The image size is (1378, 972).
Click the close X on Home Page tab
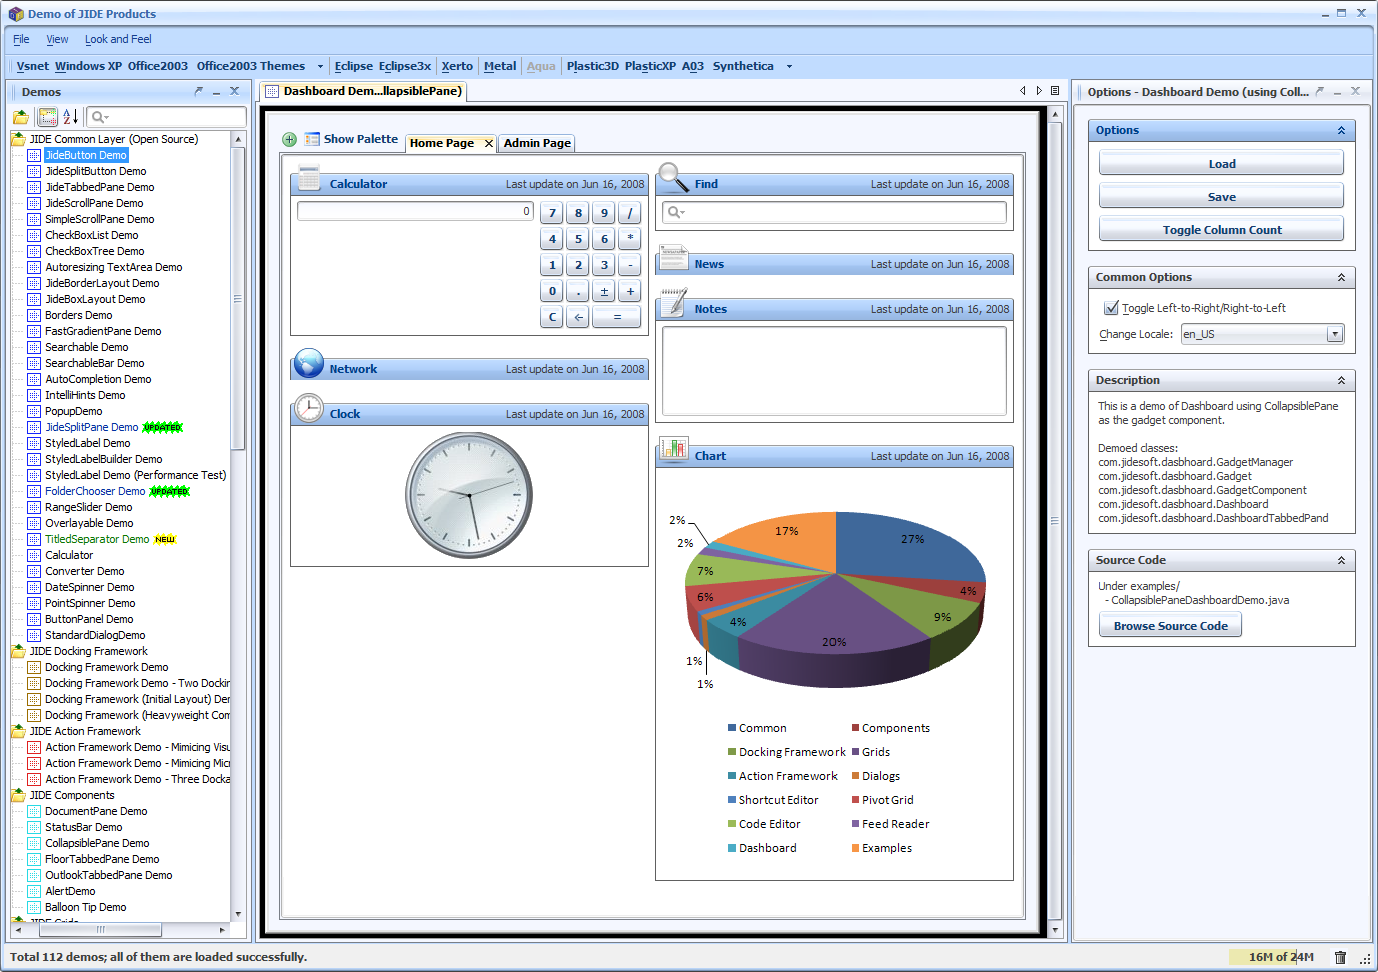pos(488,143)
